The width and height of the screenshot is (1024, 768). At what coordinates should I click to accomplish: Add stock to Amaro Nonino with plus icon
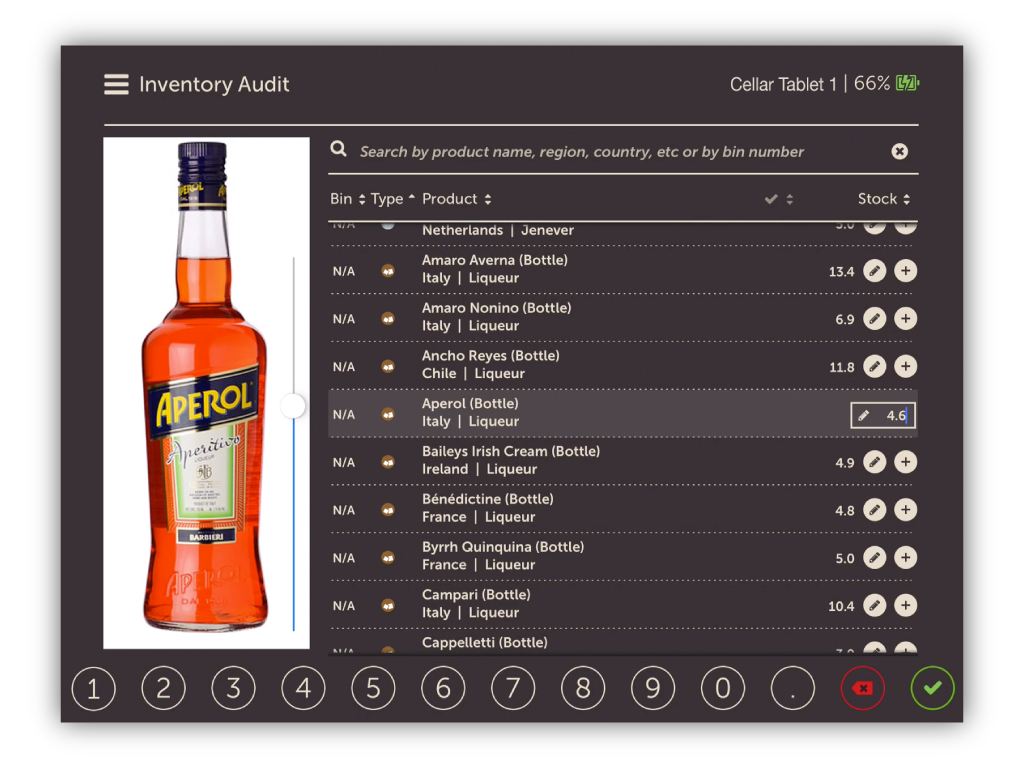[905, 319]
